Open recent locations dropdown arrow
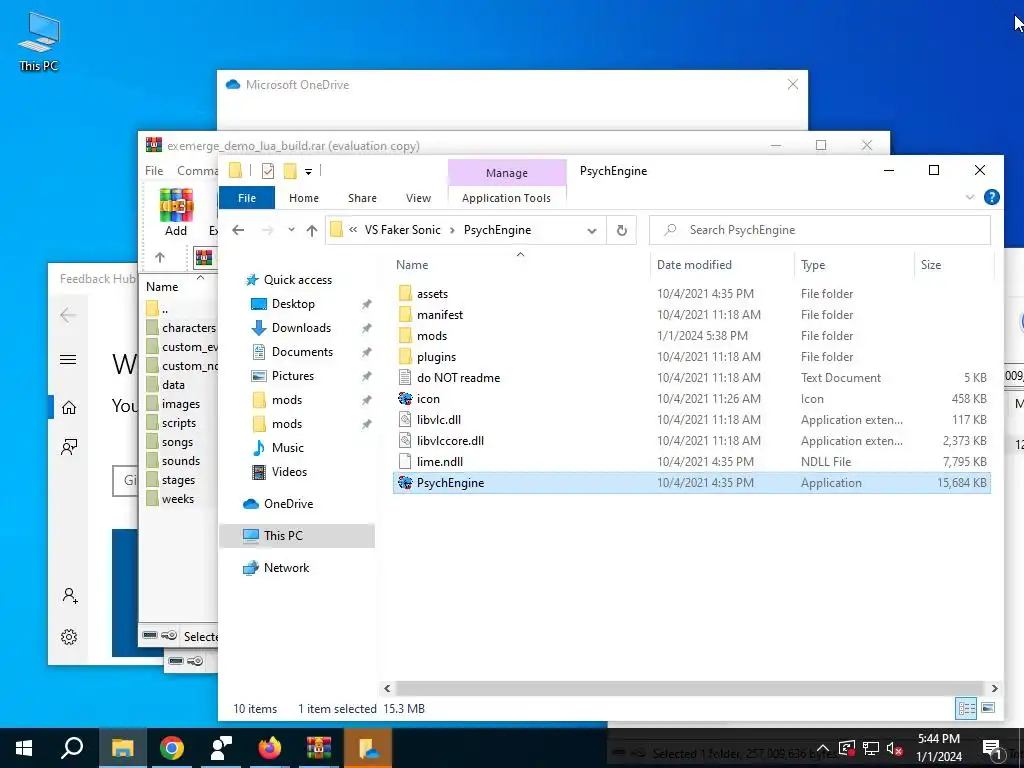1024x768 pixels. point(291,230)
